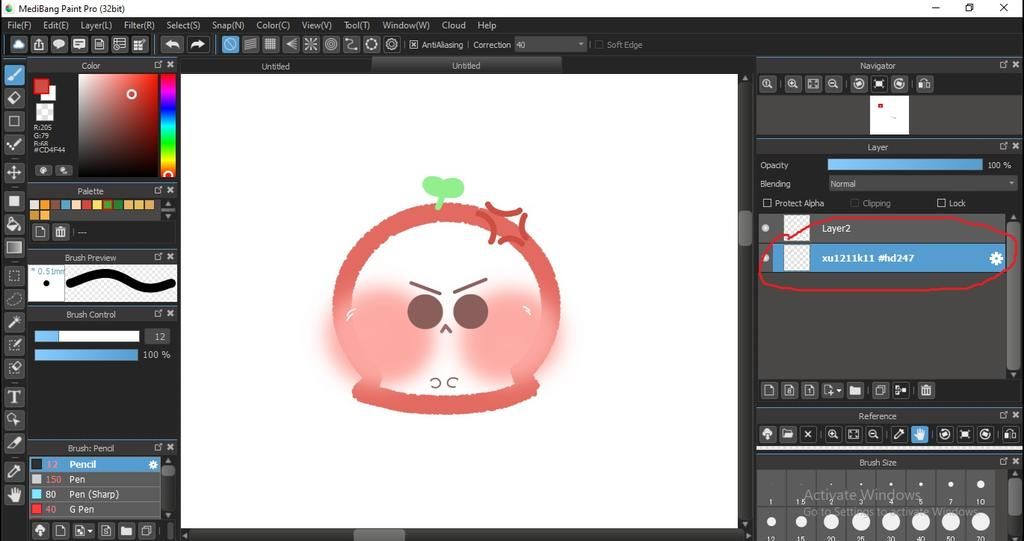
Task: Select the Eraser tool
Action: coord(14,98)
